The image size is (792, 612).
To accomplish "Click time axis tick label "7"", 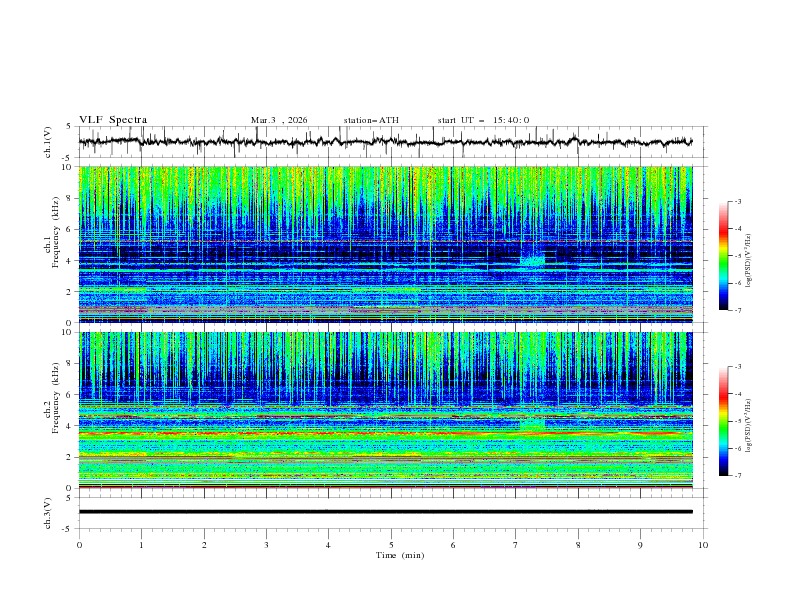I will (x=516, y=545).
